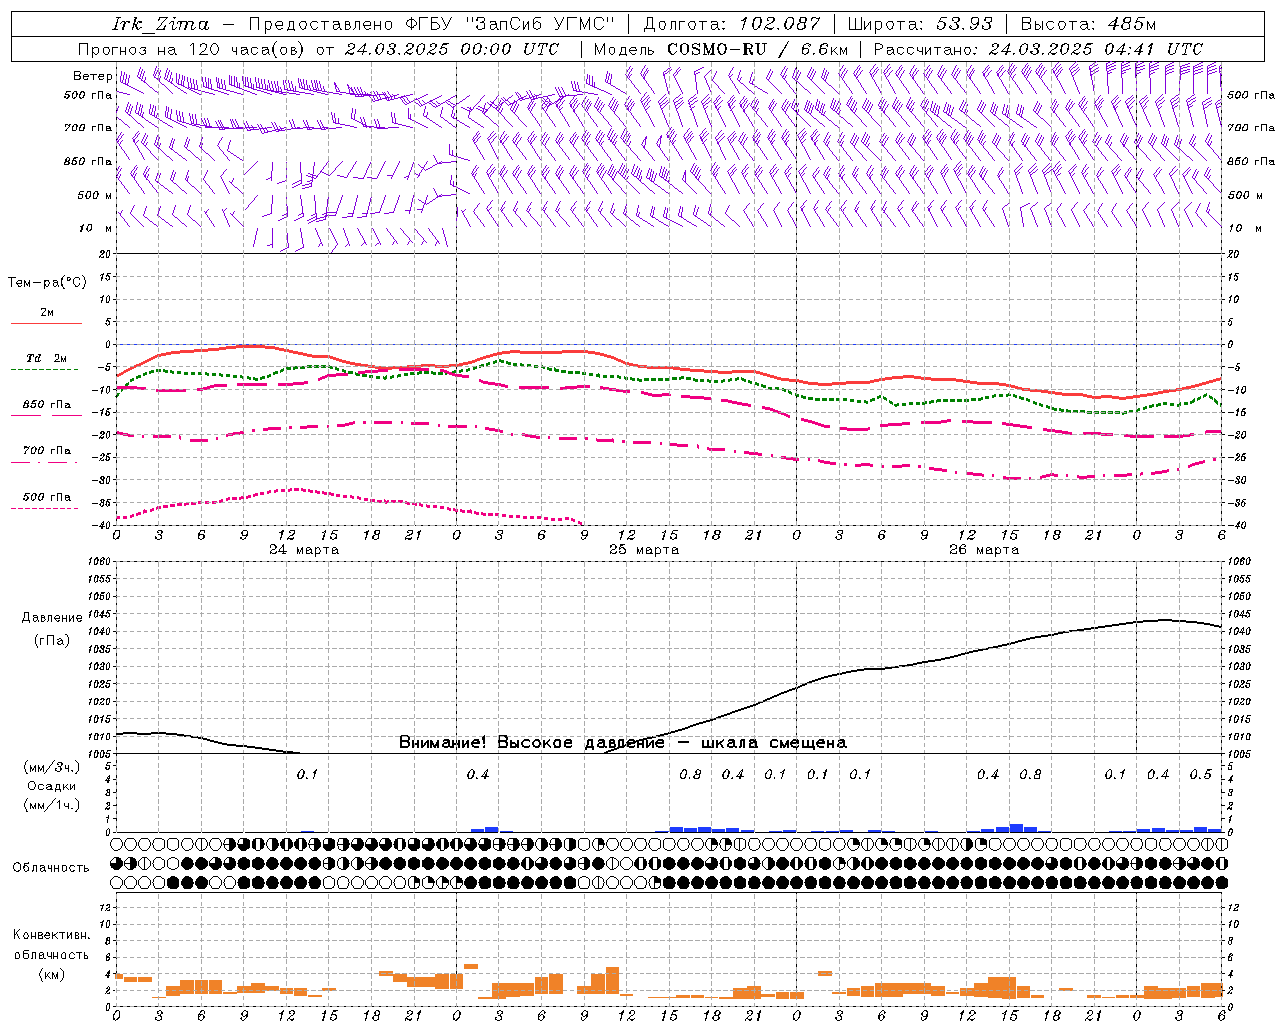The height and width of the screenshot is (1024, 1280).
Task: Select the forecast text Прогноз на 120 часа(ов)
Action: pos(193,49)
